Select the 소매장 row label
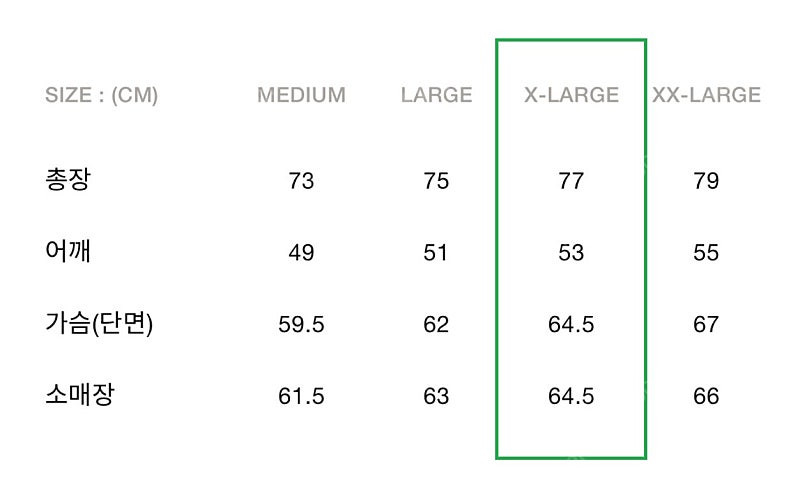800x479 pixels. (x=80, y=395)
